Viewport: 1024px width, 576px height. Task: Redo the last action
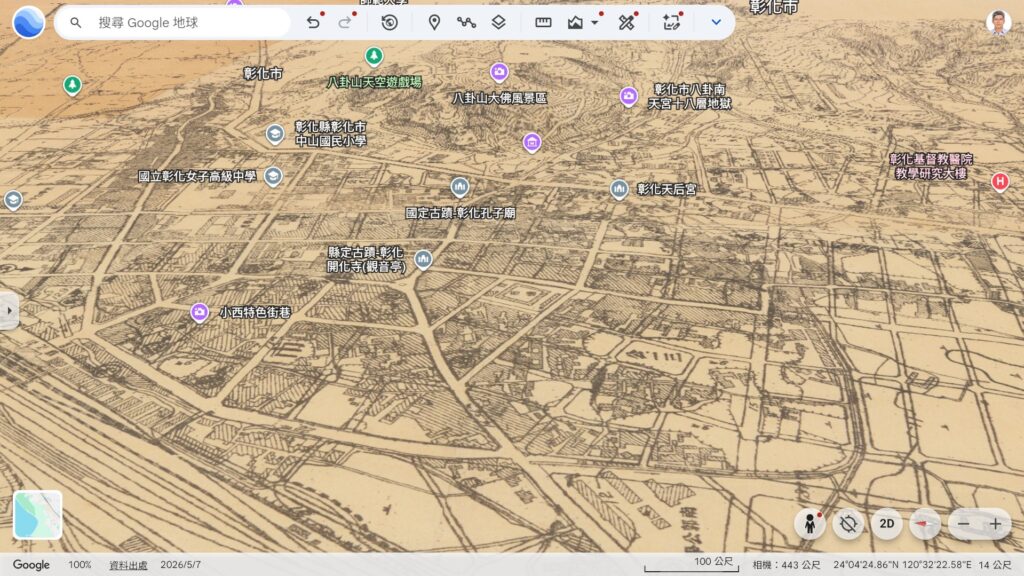pos(345,22)
